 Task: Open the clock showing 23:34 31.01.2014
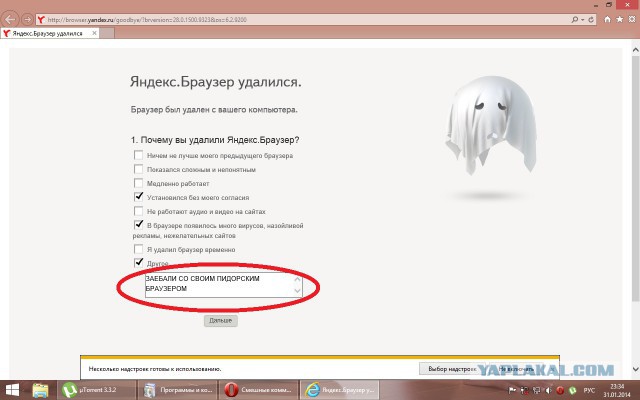(618, 391)
